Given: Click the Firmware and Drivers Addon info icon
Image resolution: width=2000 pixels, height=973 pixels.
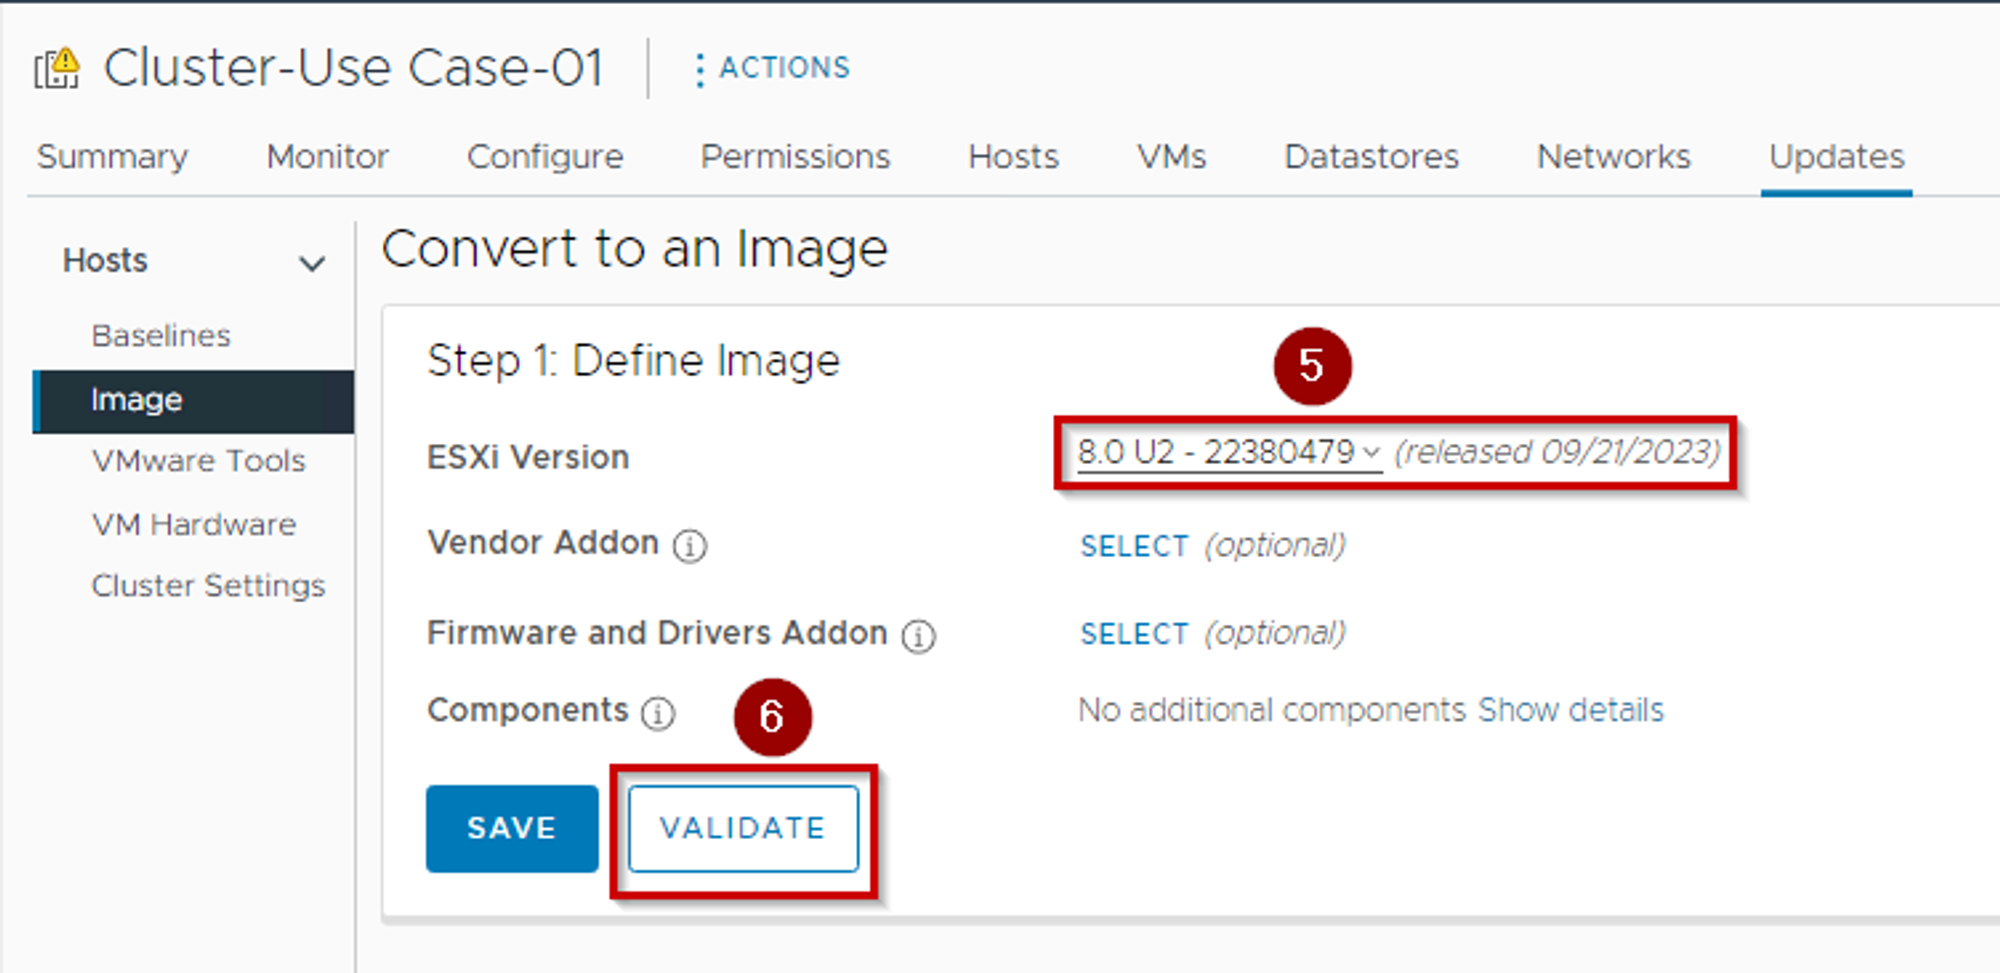Looking at the screenshot, I should 918,636.
